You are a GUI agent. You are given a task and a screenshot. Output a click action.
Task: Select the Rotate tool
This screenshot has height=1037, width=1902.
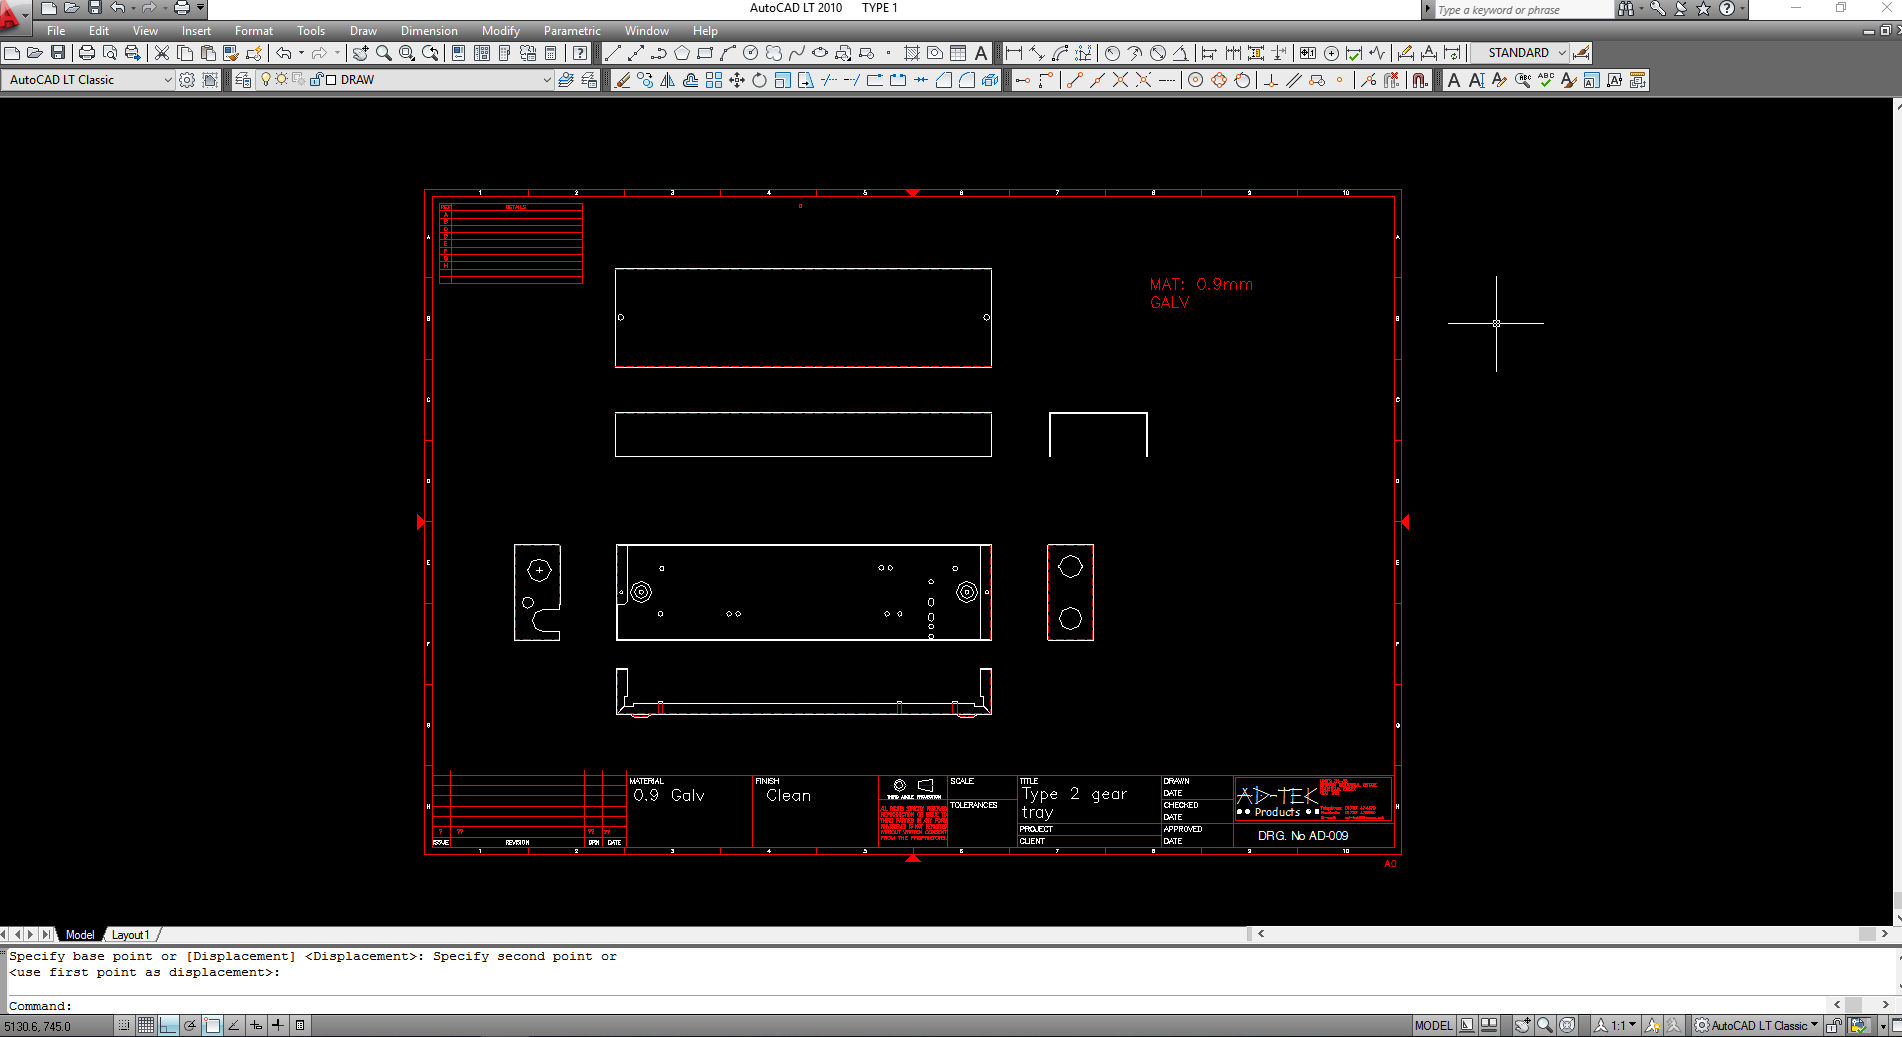click(760, 80)
